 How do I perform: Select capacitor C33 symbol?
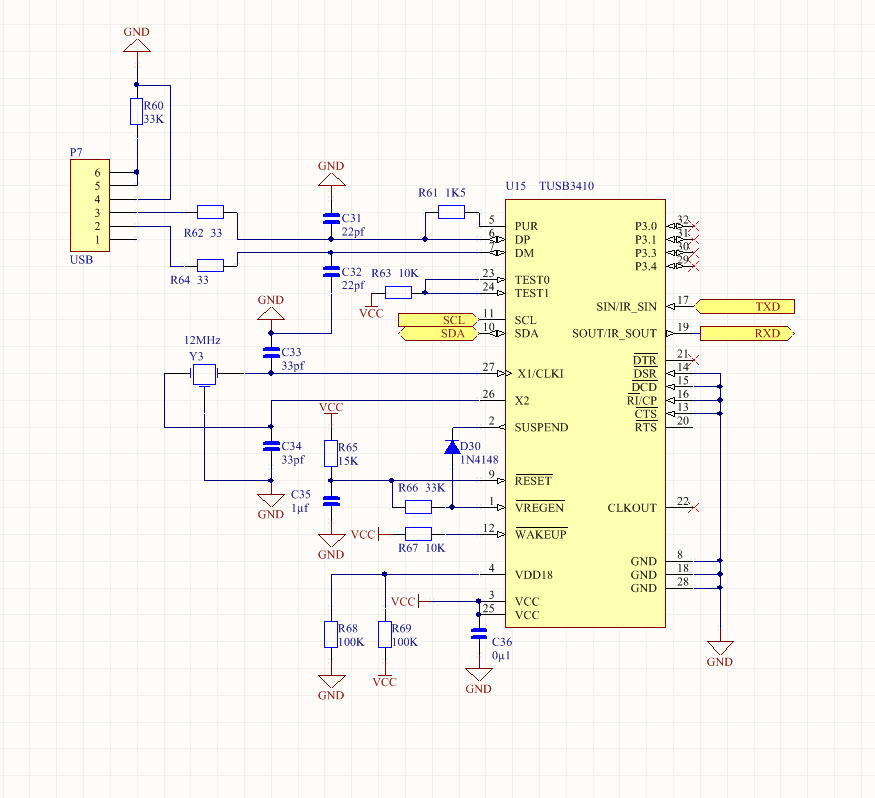tap(271, 352)
